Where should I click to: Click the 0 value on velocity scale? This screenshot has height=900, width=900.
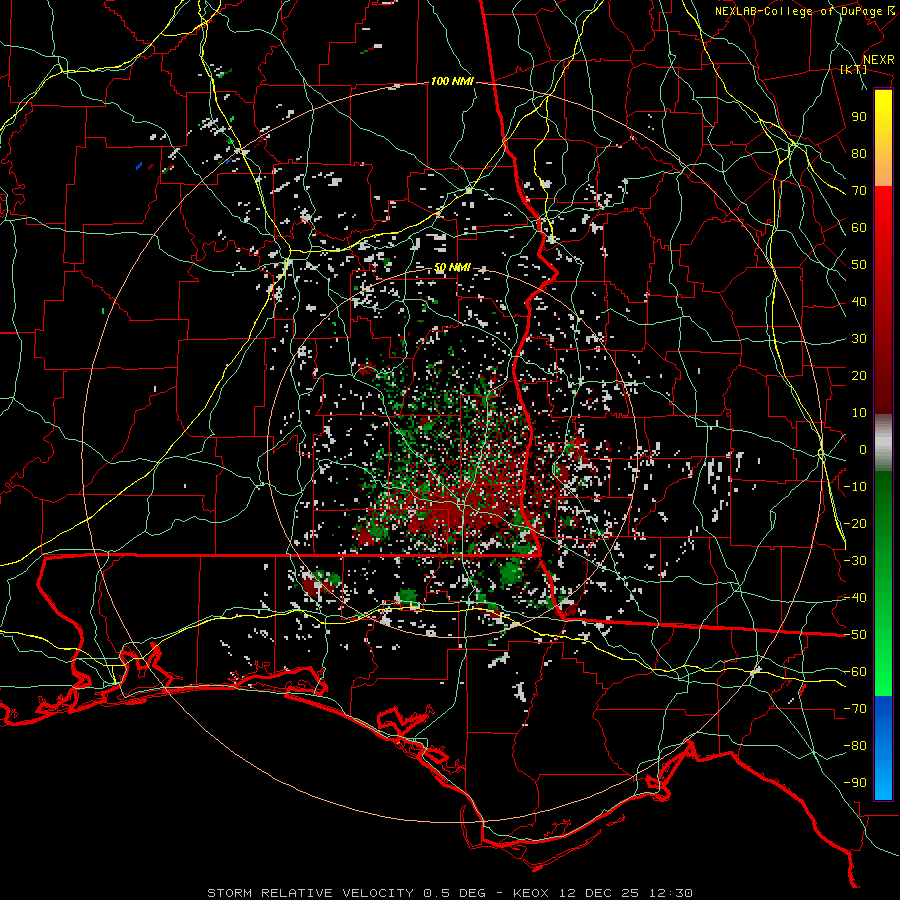[x=863, y=449]
